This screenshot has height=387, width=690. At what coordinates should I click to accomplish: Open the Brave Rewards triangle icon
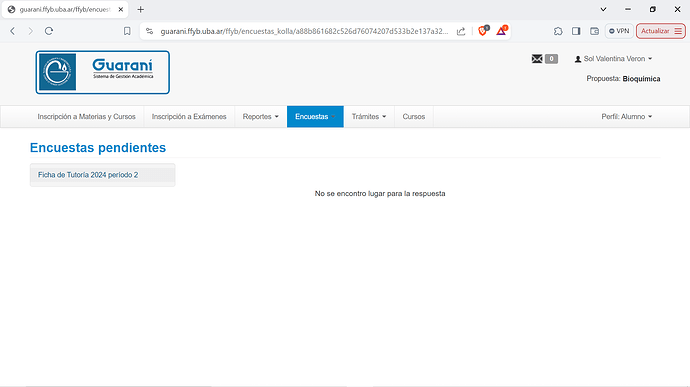click(501, 31)
